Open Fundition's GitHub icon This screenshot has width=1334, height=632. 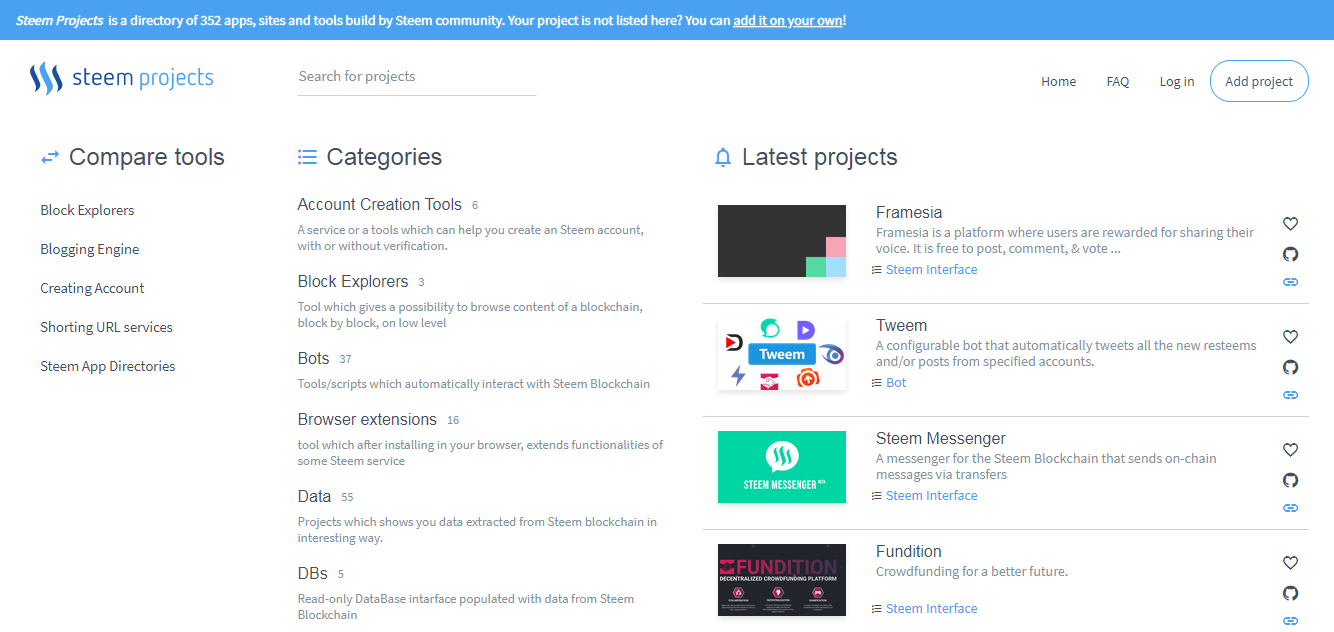tap(1290, 593)
